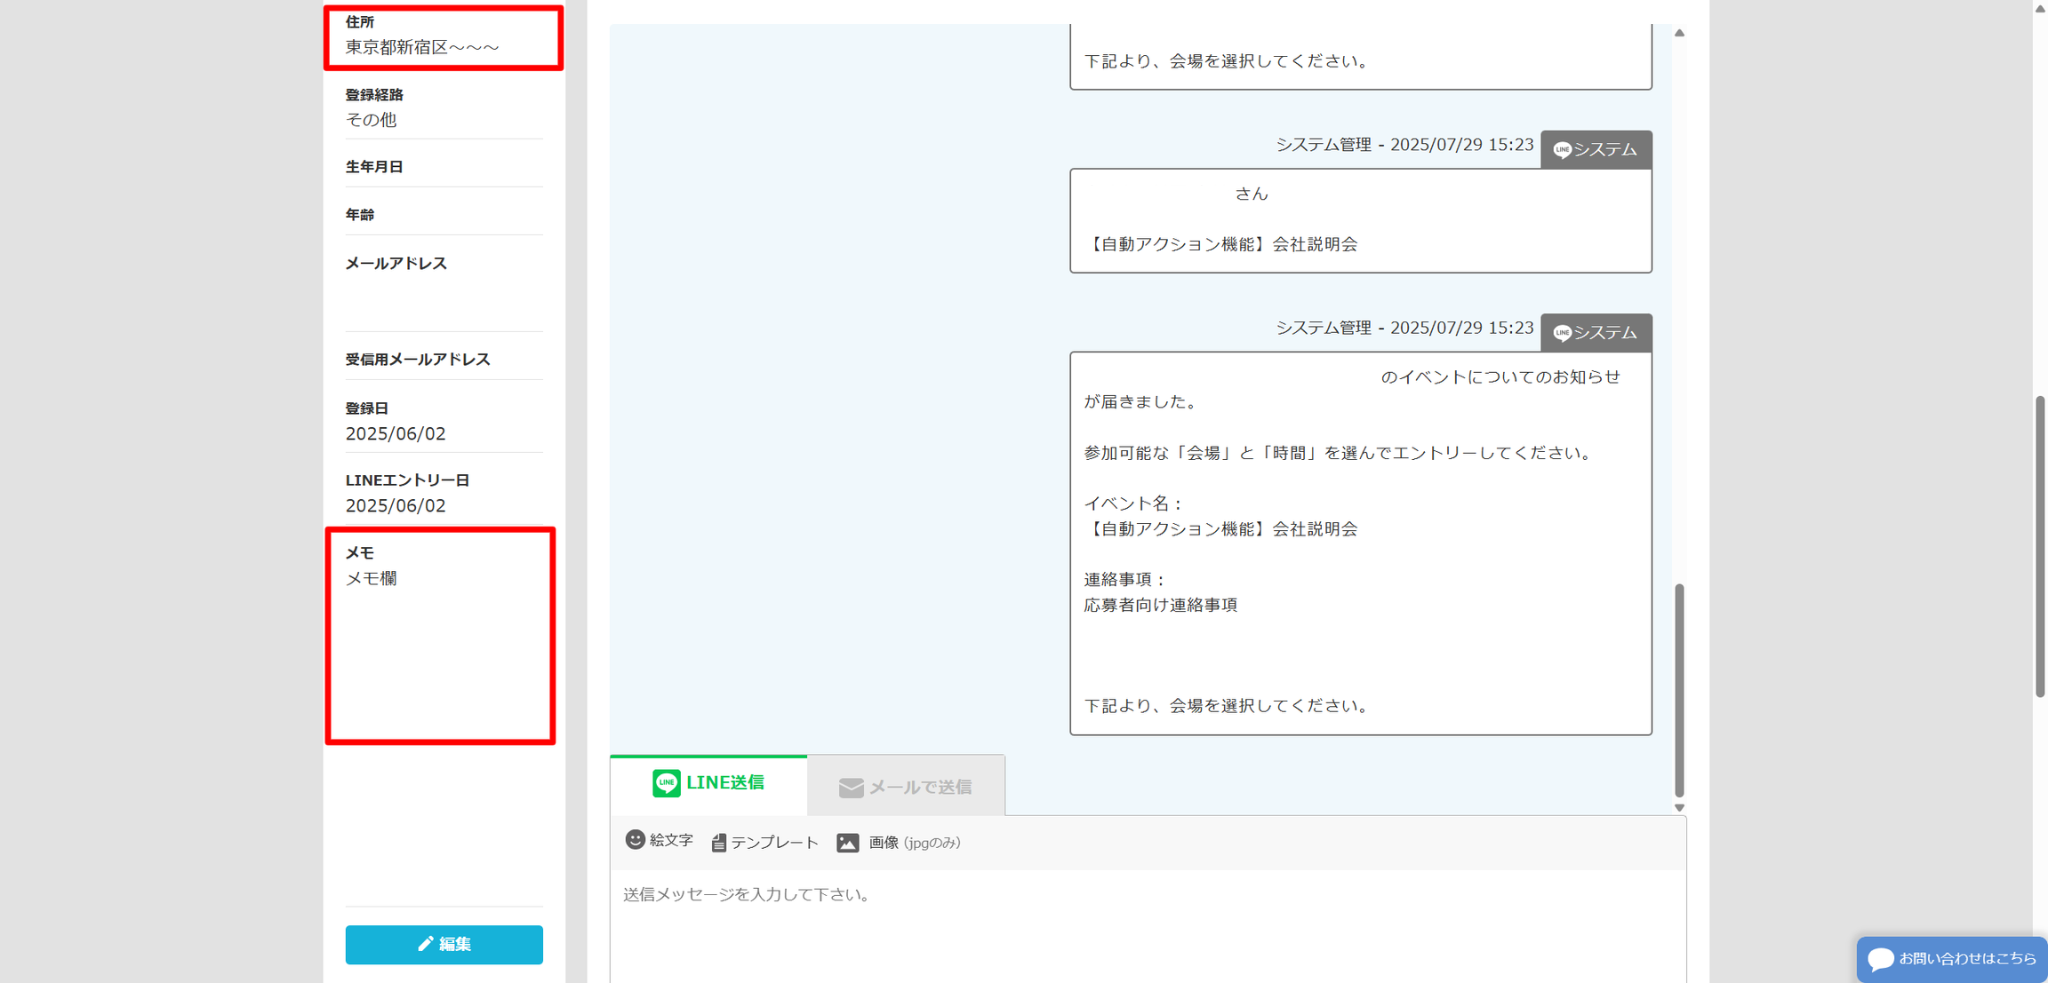Viewport: 2048px width, 983px height.
Task: Click the chat scrollbar up arrow
Action: tap(1679, 33)
